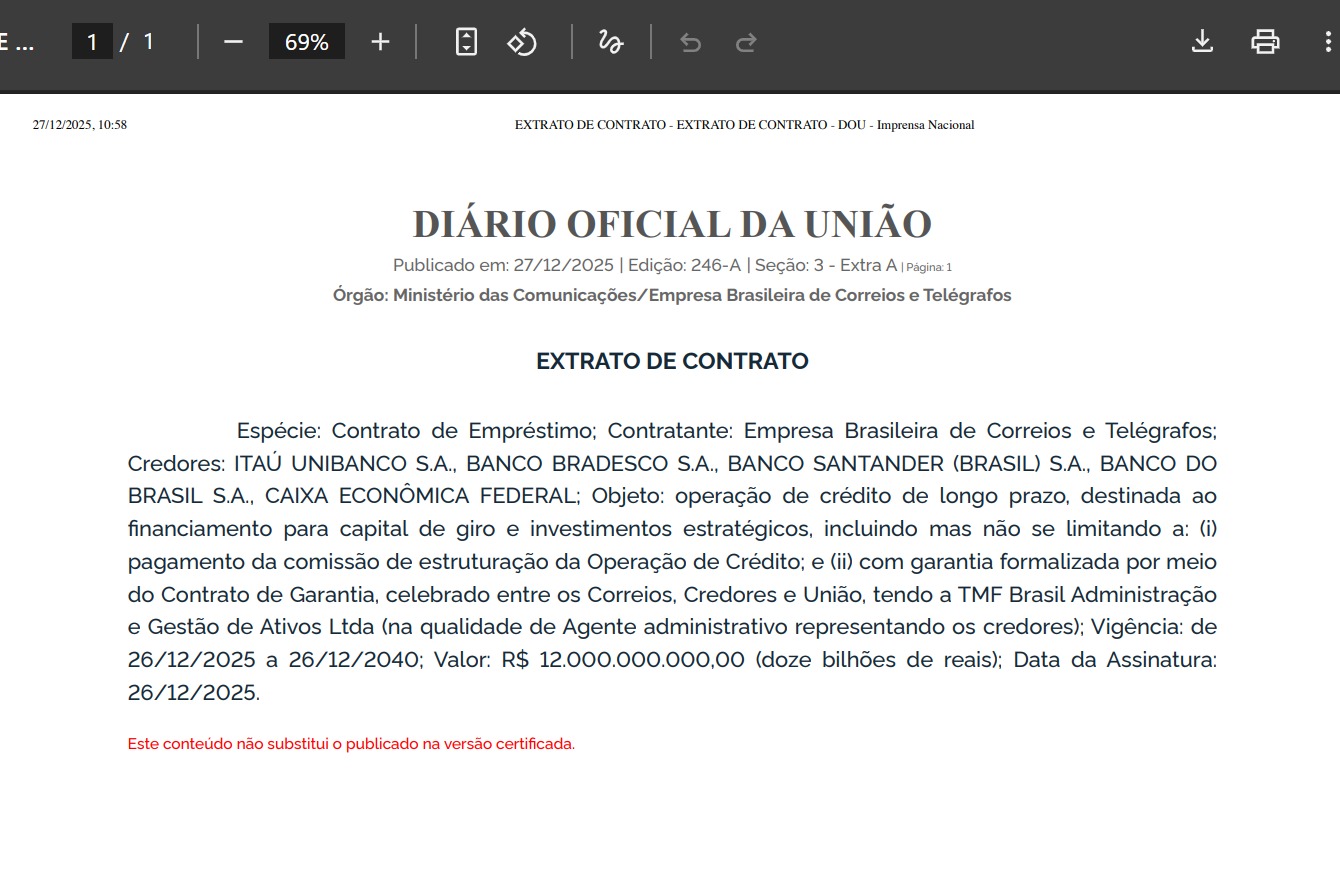The height and width of the screenshot is (896, 1340).
Task: Rotate the document counterclockwise
Action: pyautogui.click(x=522, y=42)
